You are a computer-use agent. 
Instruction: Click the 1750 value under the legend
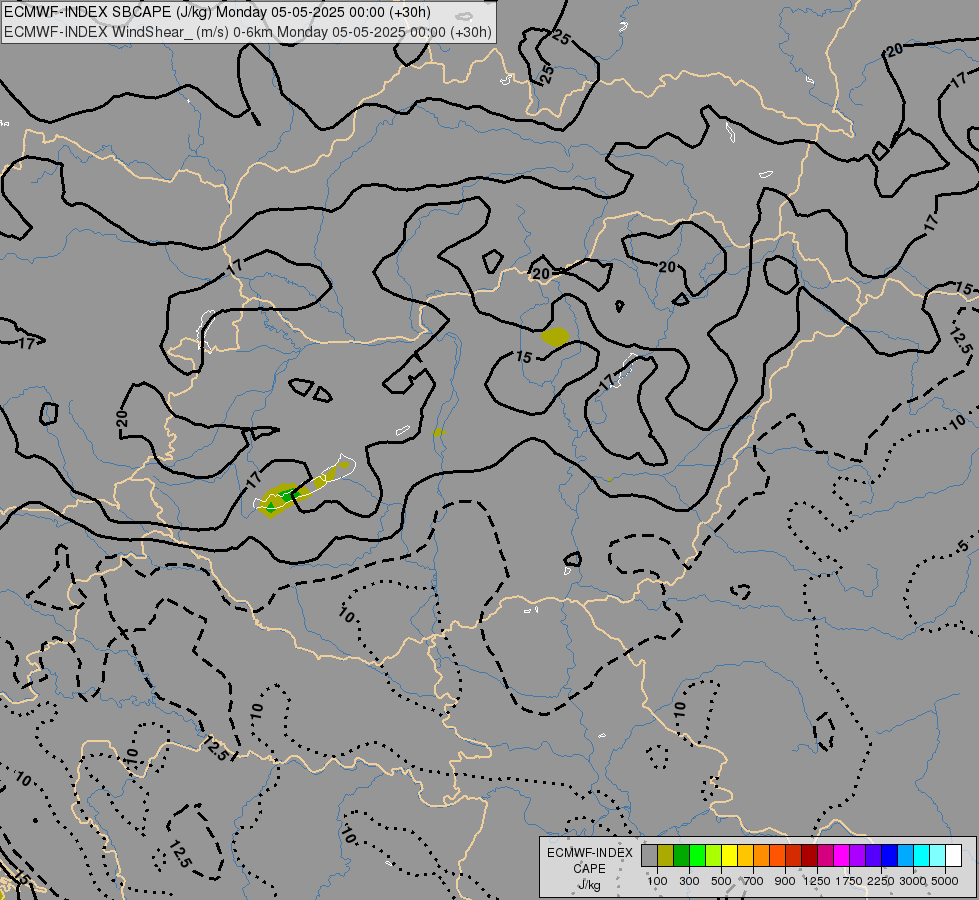click(849, 881)
